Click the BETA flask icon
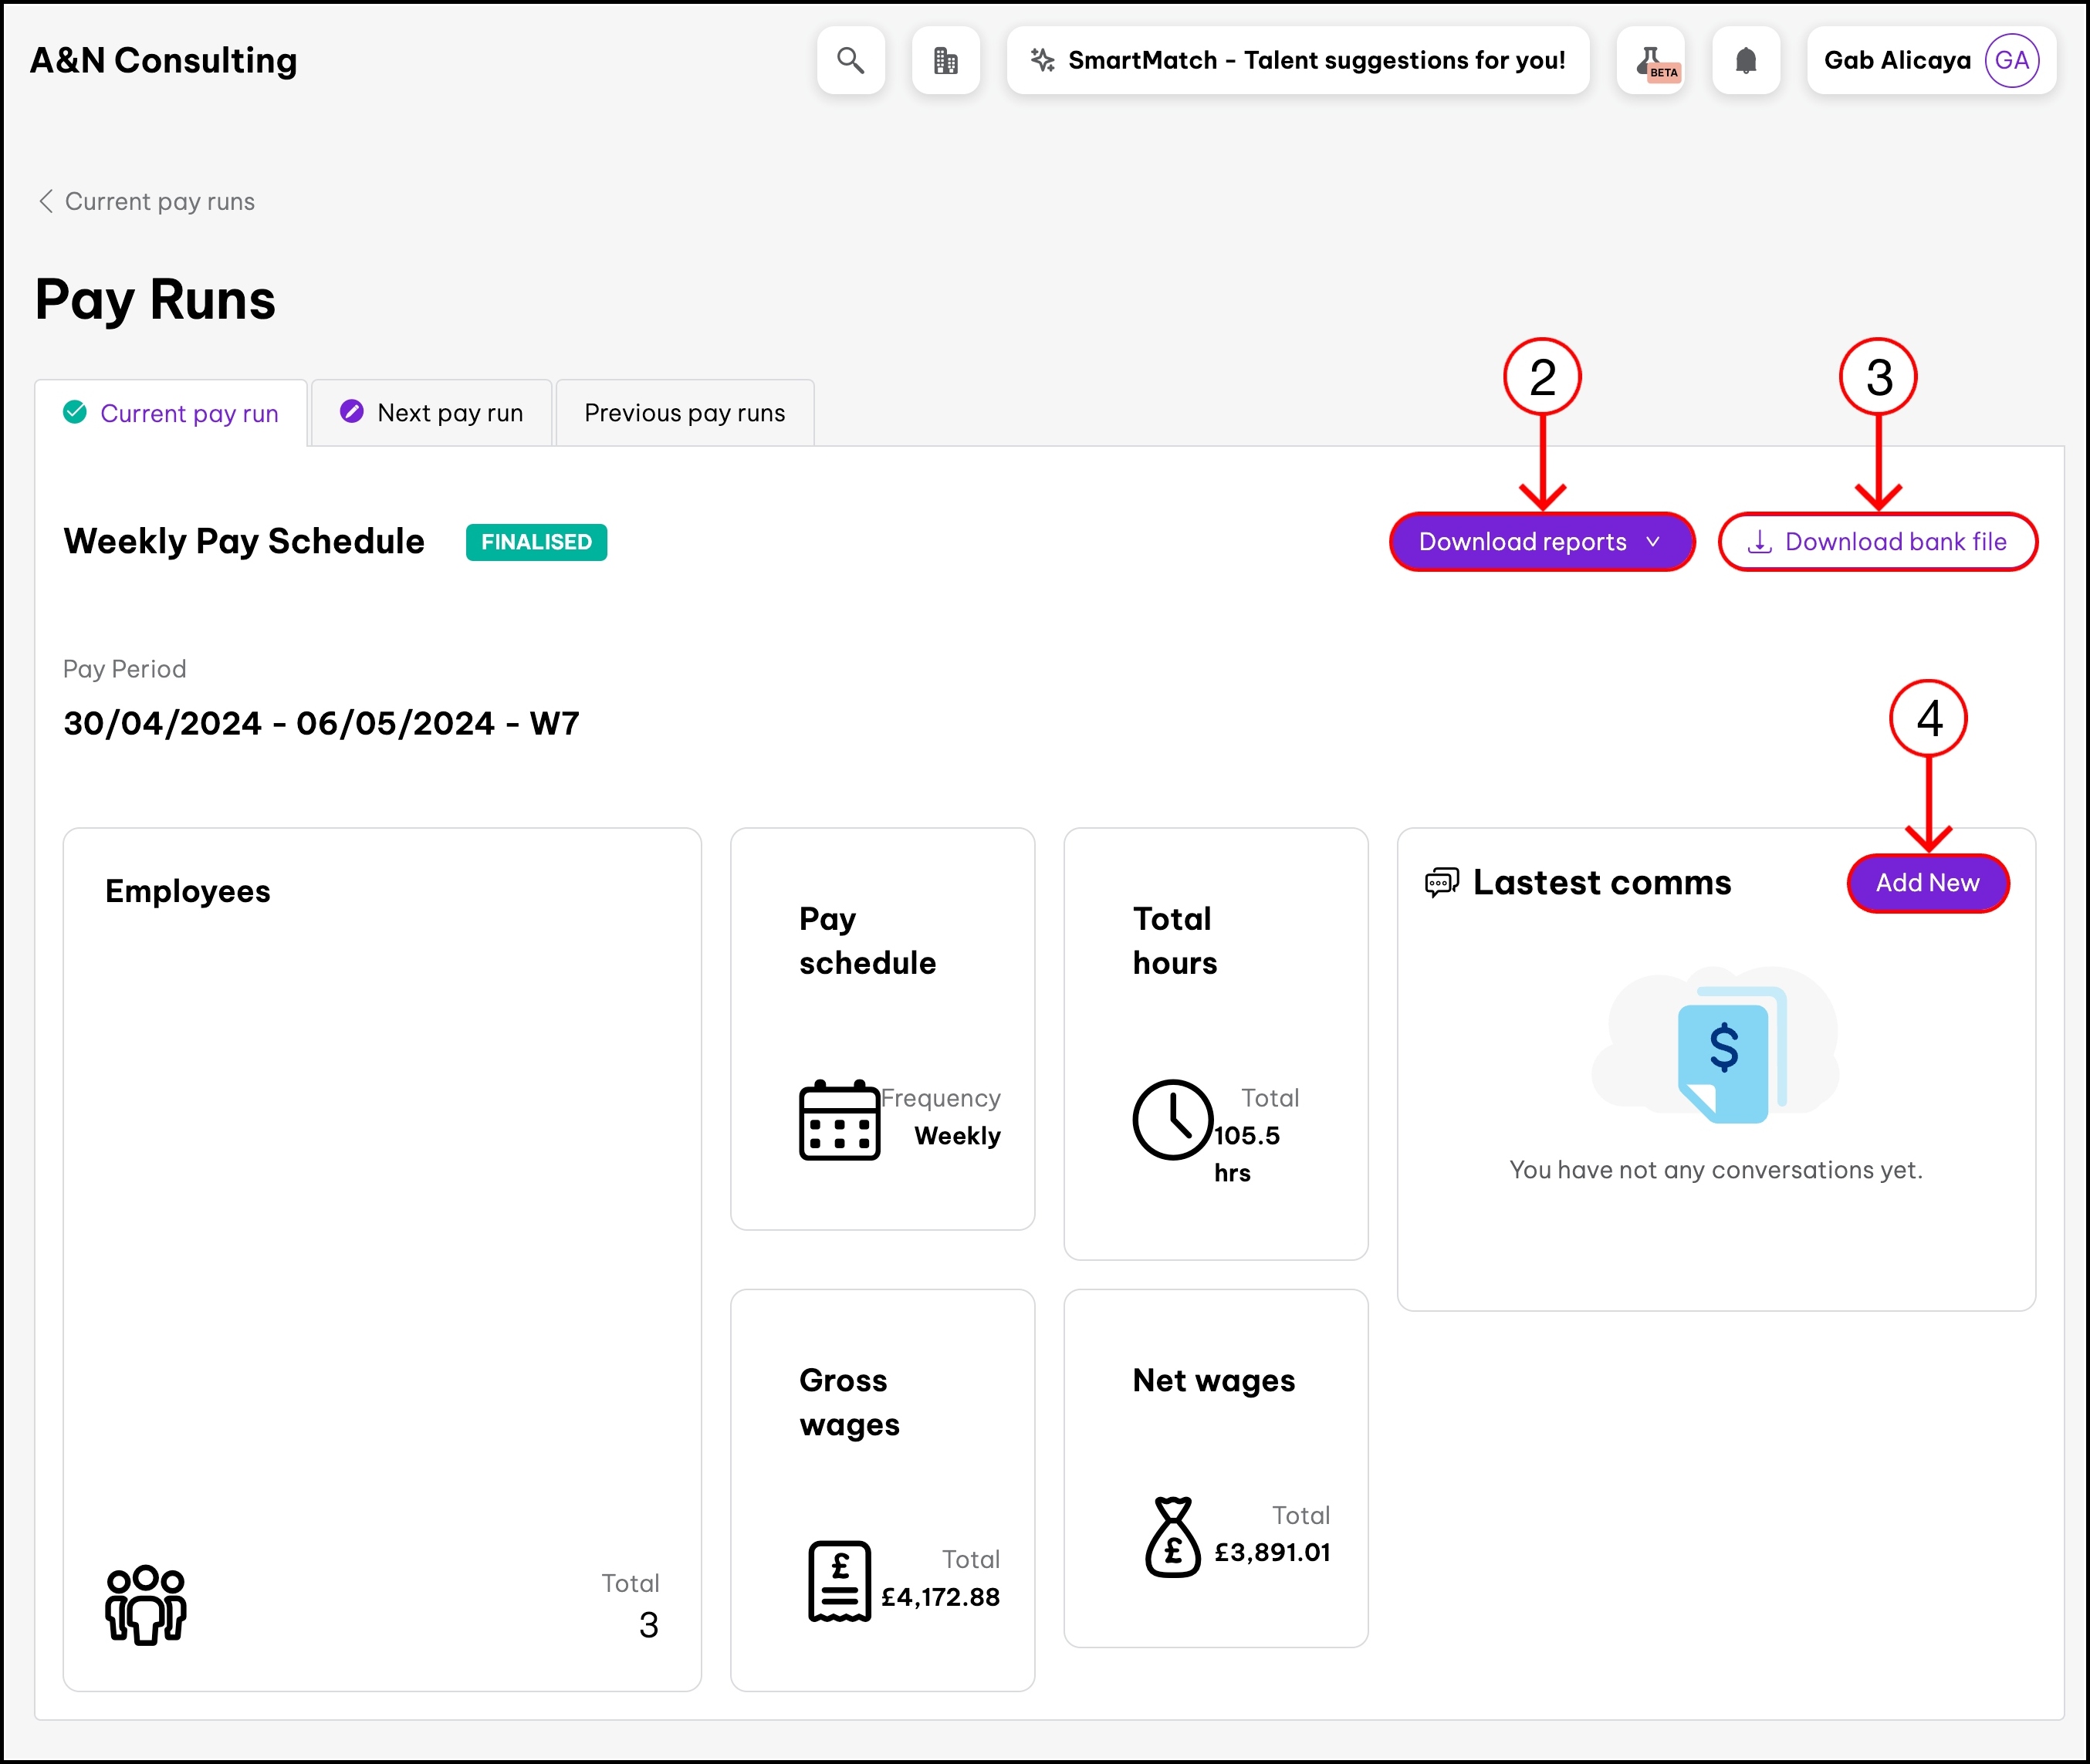Screen dimensions: 2090x1764 click(1650, 61)
